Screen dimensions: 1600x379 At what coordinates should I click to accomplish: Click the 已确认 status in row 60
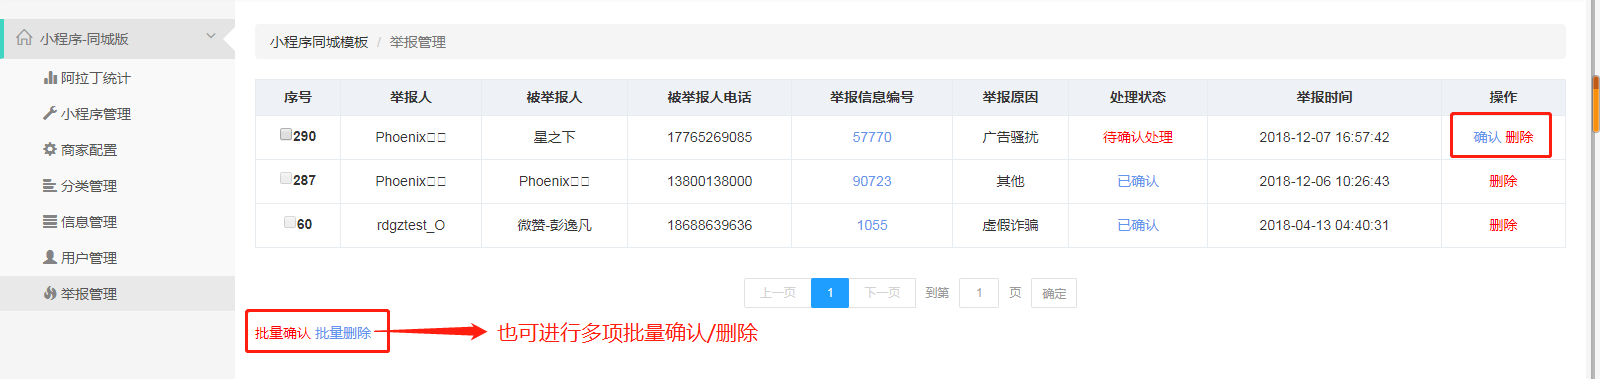point(1138,225)
